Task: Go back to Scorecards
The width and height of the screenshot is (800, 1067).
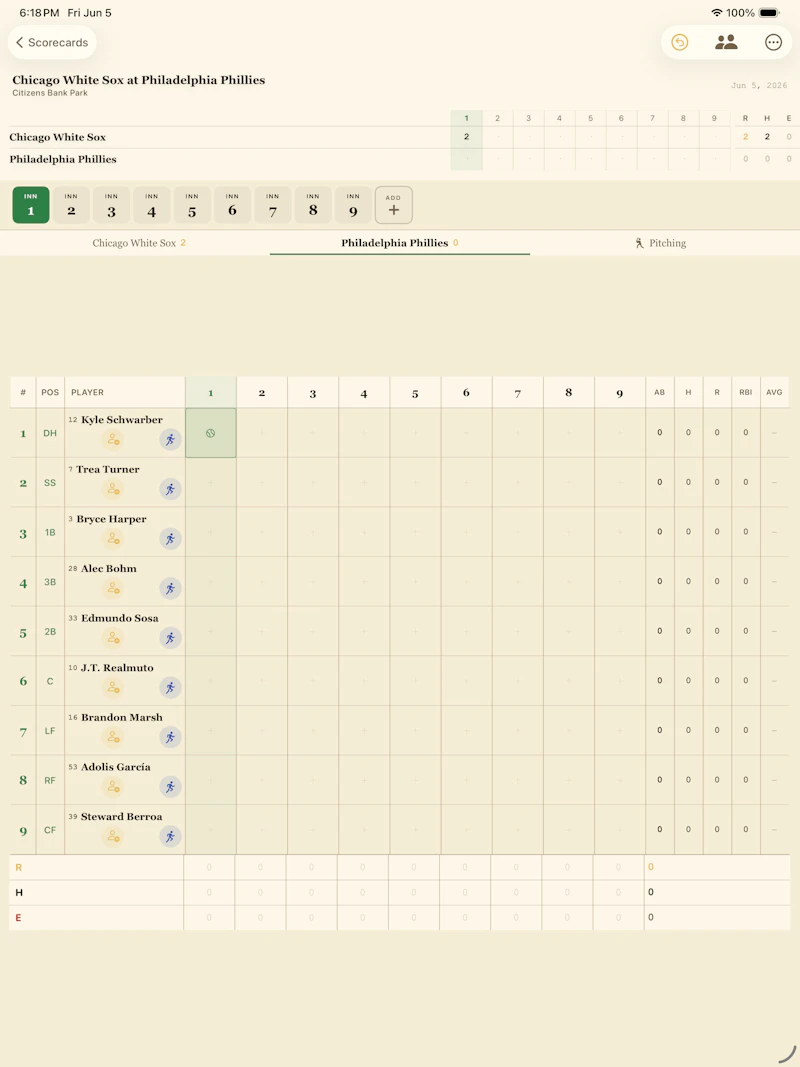Action: [52, 42]
